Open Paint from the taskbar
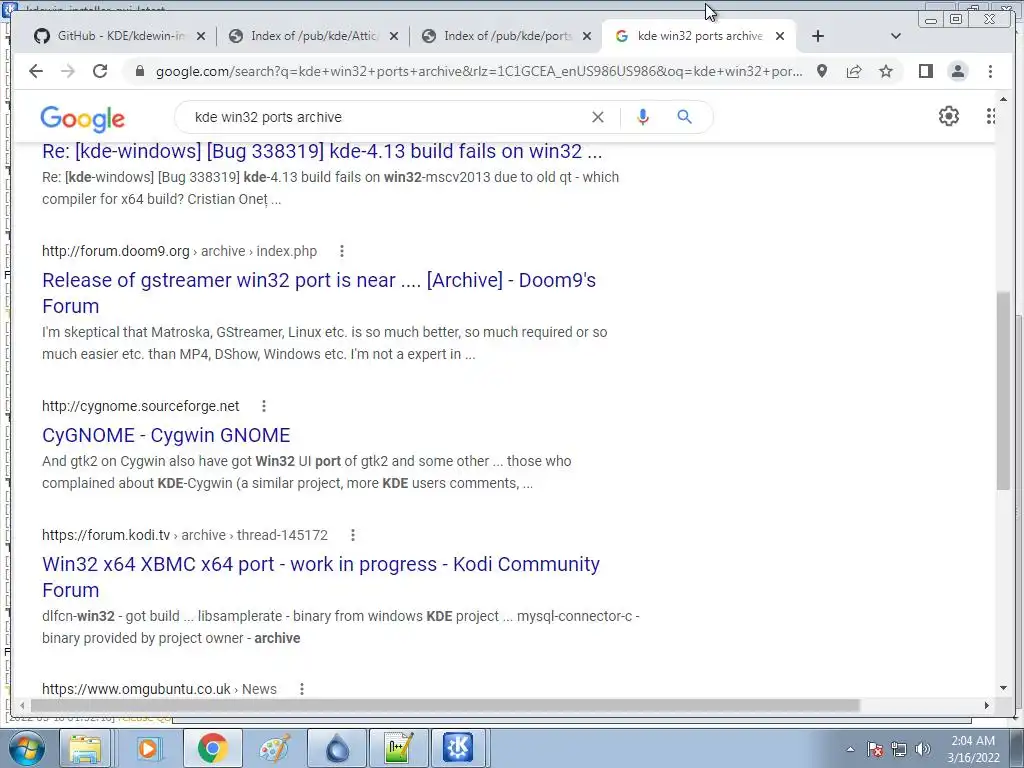This screenshot has height=768, width=1024. point(274,748)
